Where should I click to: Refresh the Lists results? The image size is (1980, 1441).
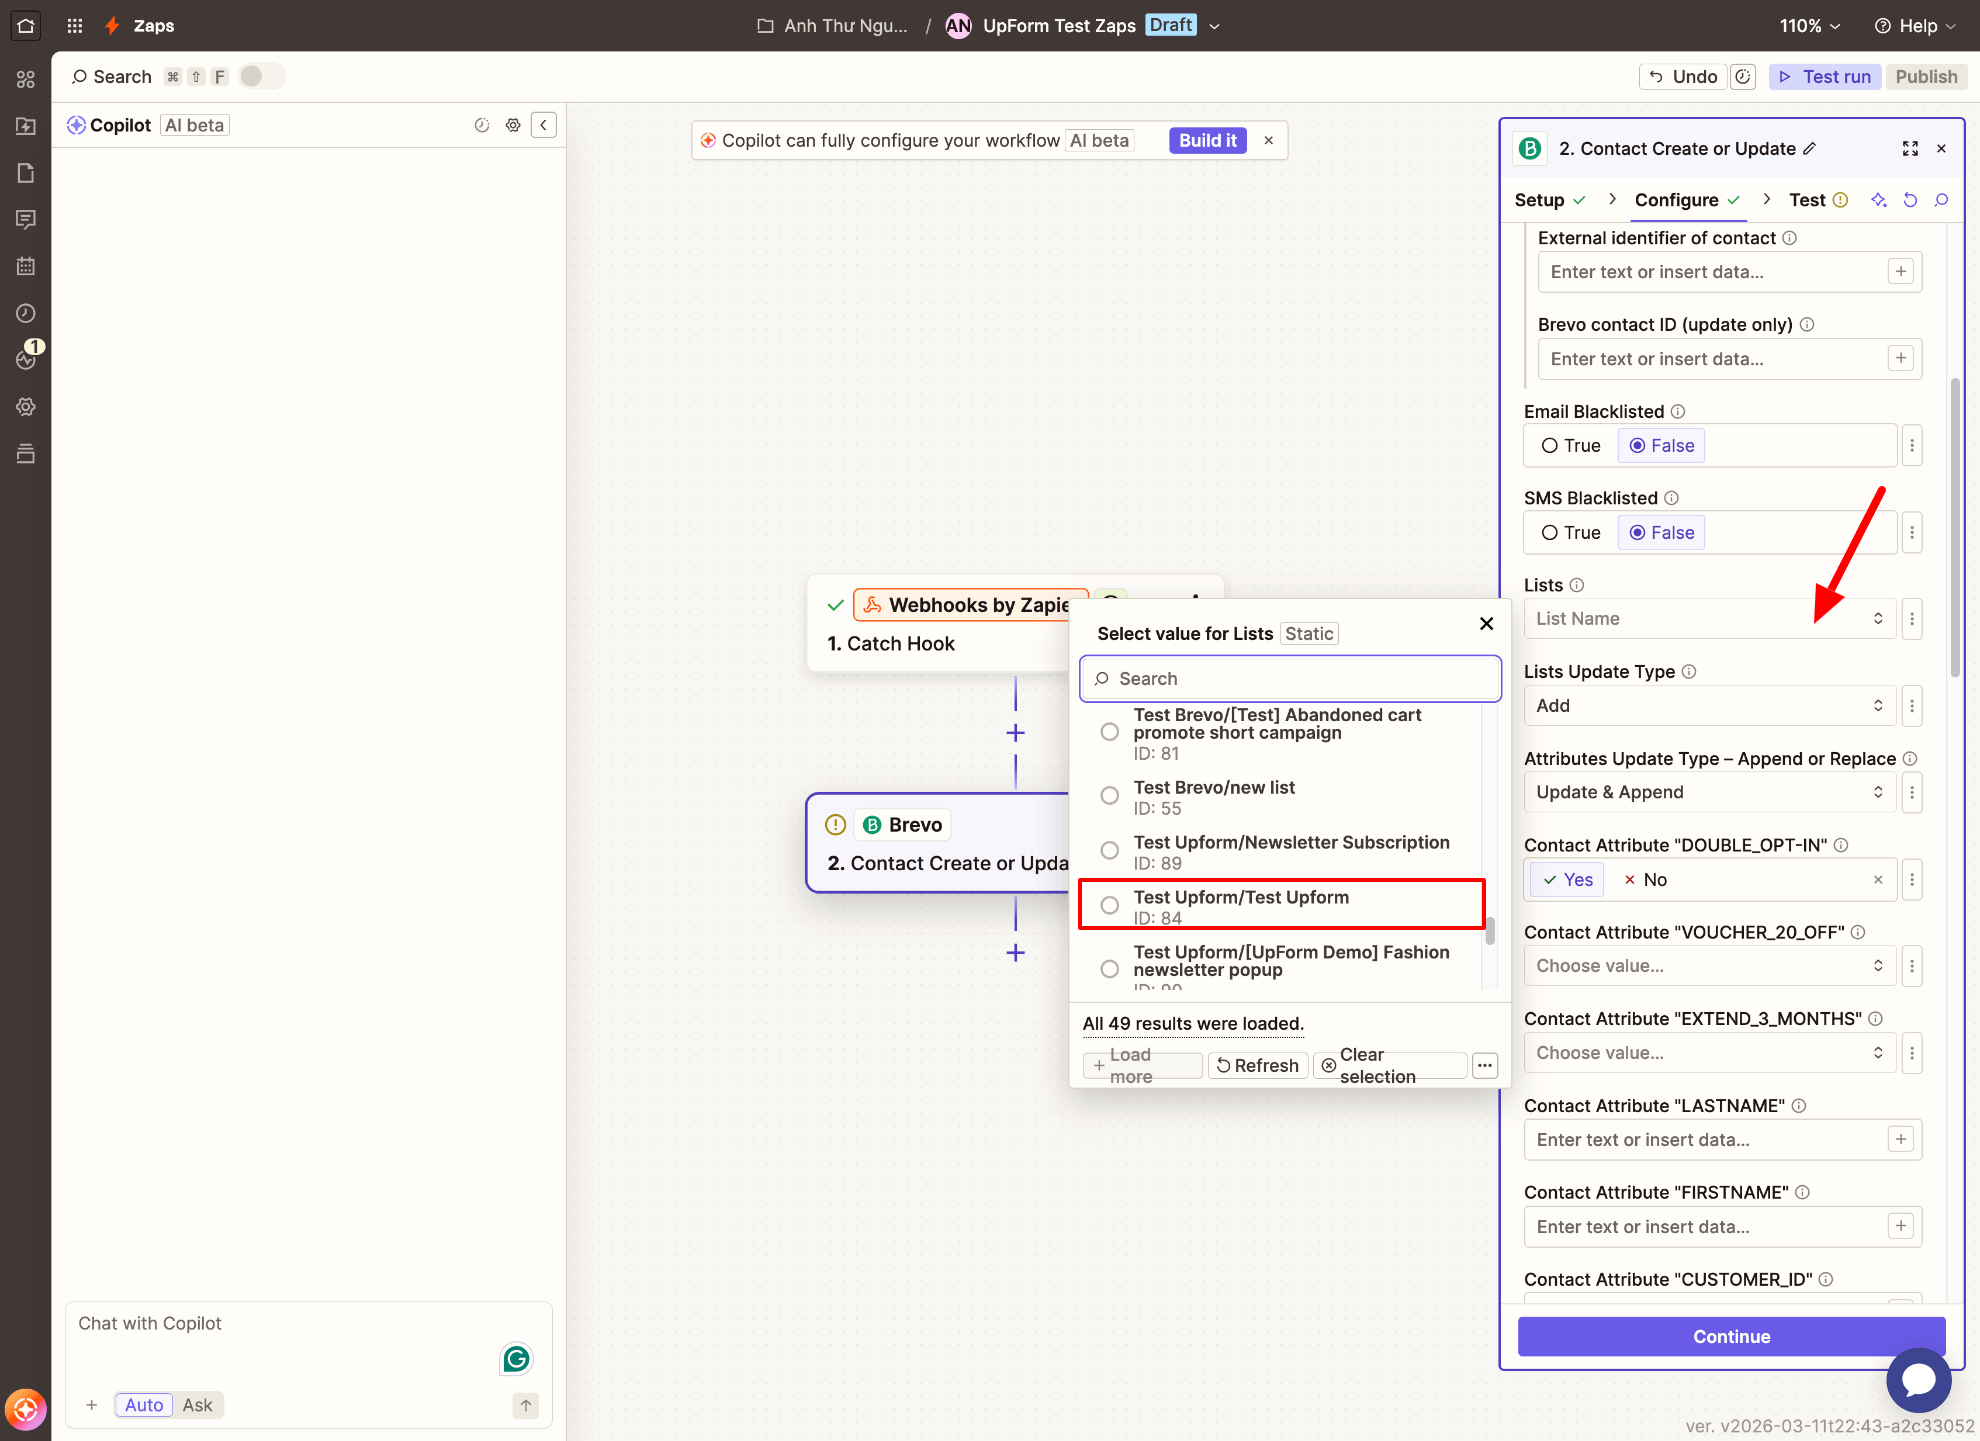pos(1258,1066)
